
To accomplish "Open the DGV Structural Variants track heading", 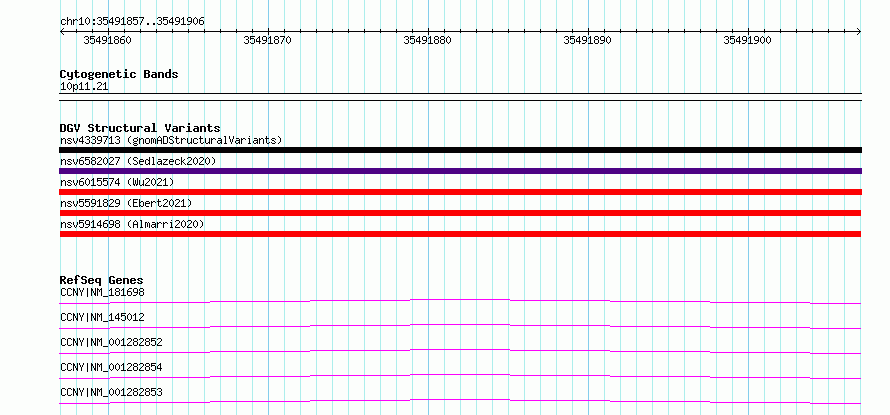I will [x=140, y=128].
